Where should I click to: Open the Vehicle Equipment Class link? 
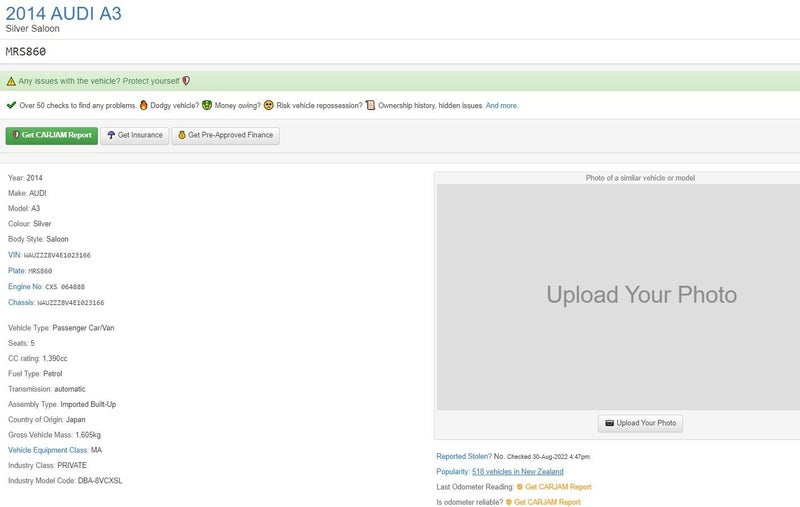48,450
